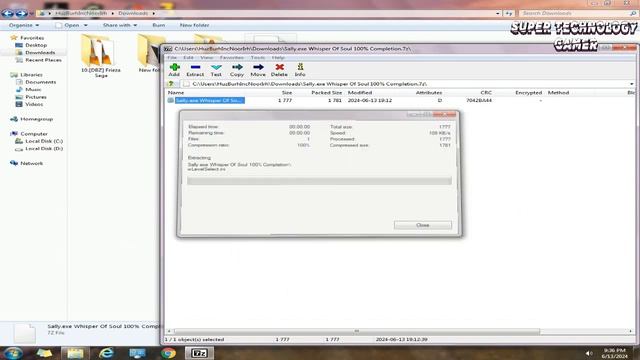Open the Edit menu in 7-Zip
Viewport: 640px width, 360px height.
coord(188,58)
